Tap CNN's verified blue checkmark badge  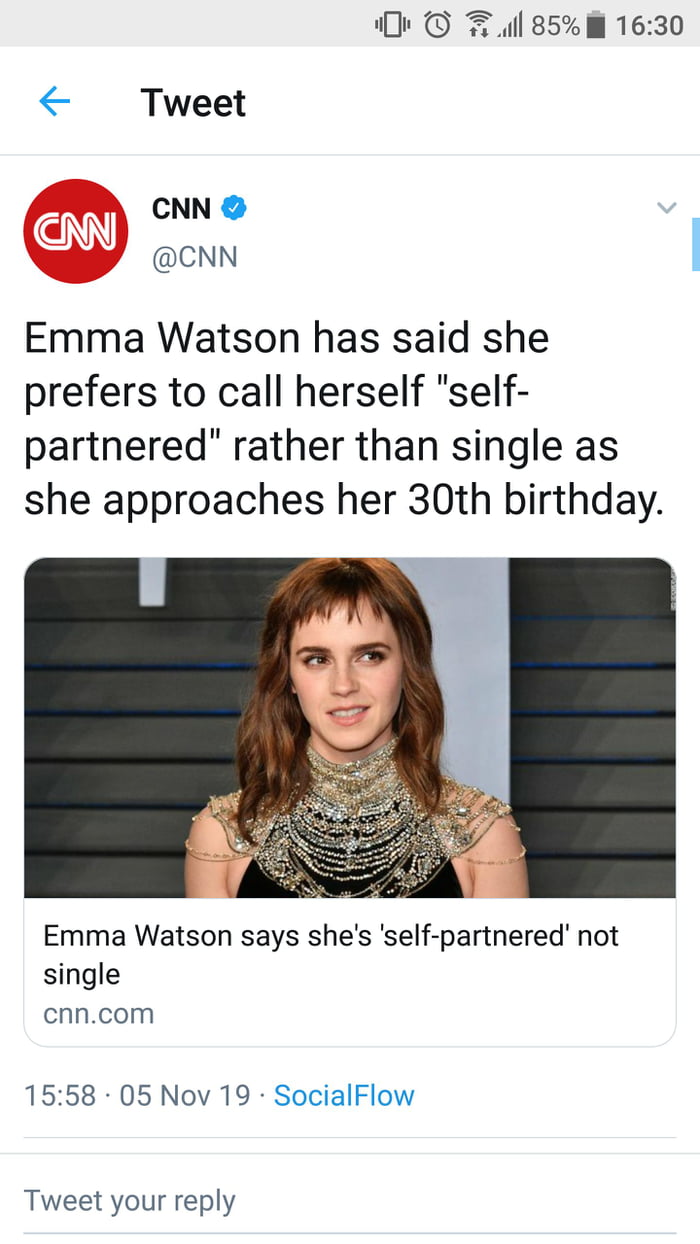[234, 208]
